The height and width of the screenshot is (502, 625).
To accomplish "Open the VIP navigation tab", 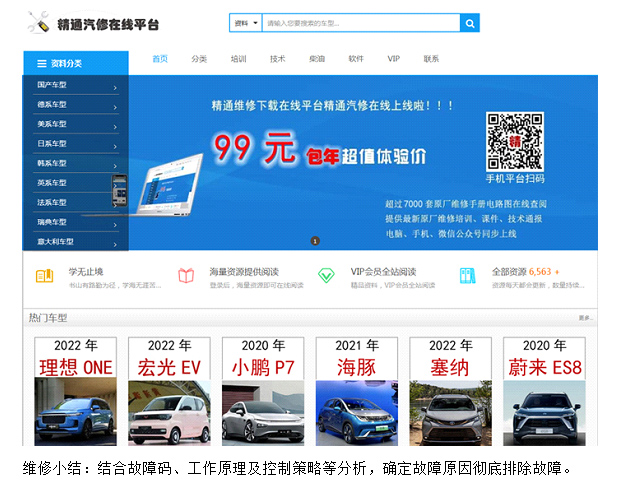I will point(393,59).
